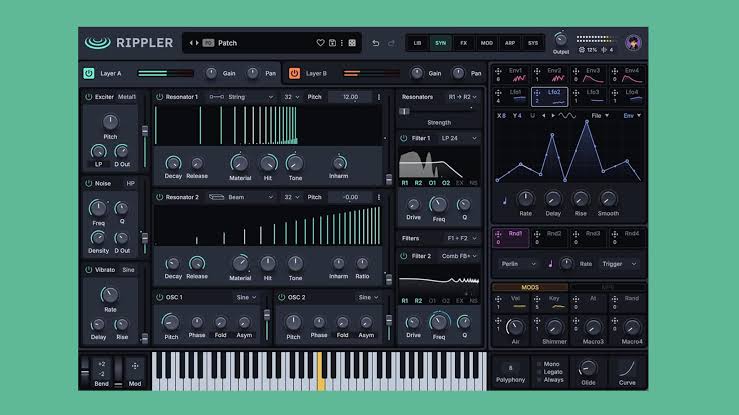Switch to the FX tab

pyautogui.click(x=463, y=43)
